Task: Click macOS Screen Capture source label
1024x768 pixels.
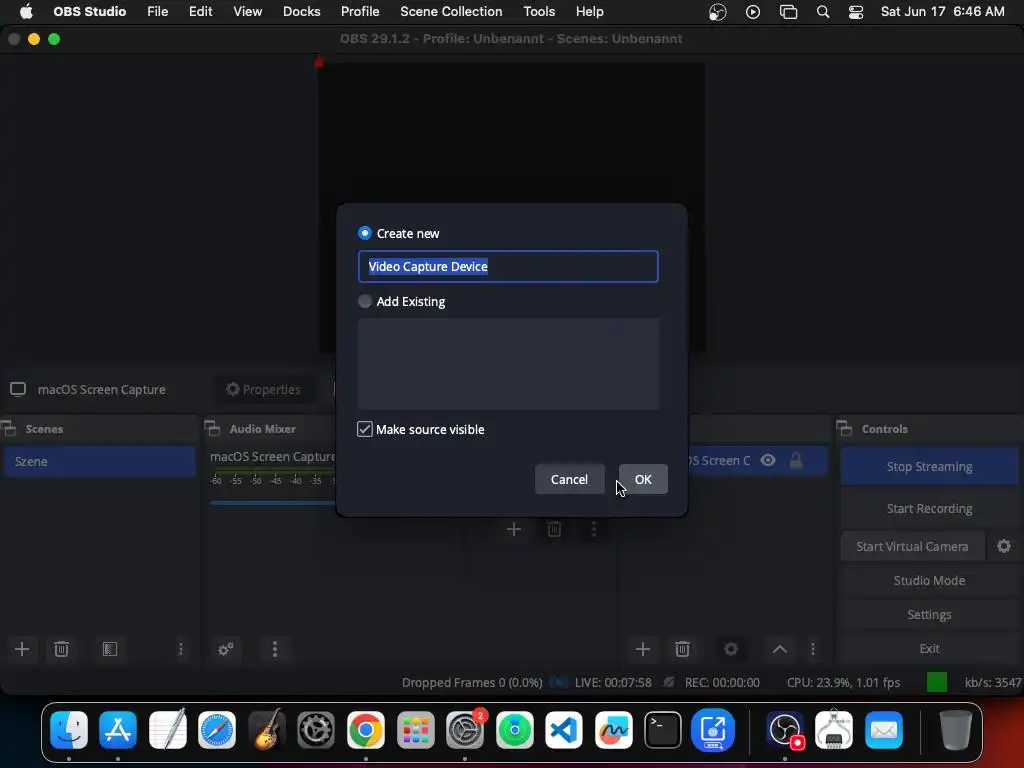Action: pos(101,389)
